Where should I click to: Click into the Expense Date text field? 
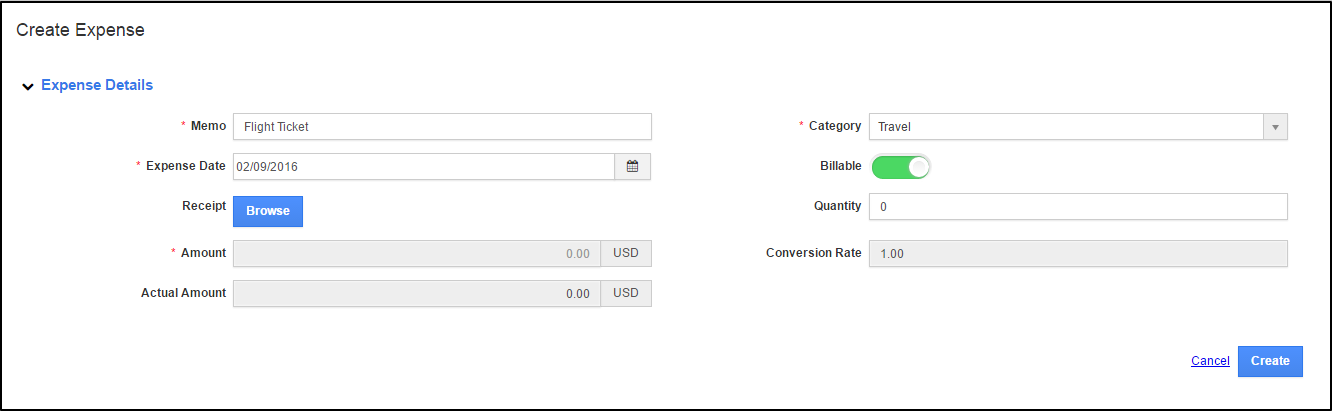[x=423, y=167]
